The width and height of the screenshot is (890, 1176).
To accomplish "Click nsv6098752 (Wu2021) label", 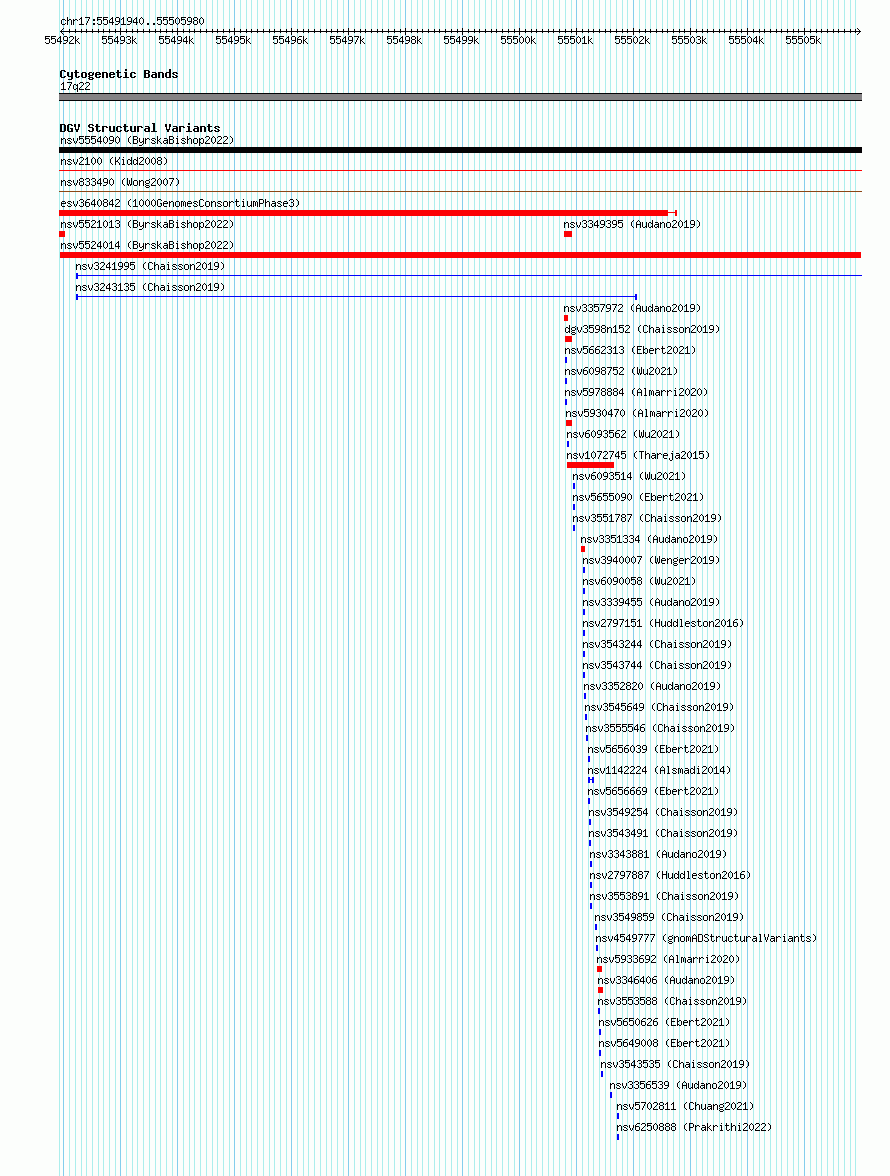I will [621, 371].
